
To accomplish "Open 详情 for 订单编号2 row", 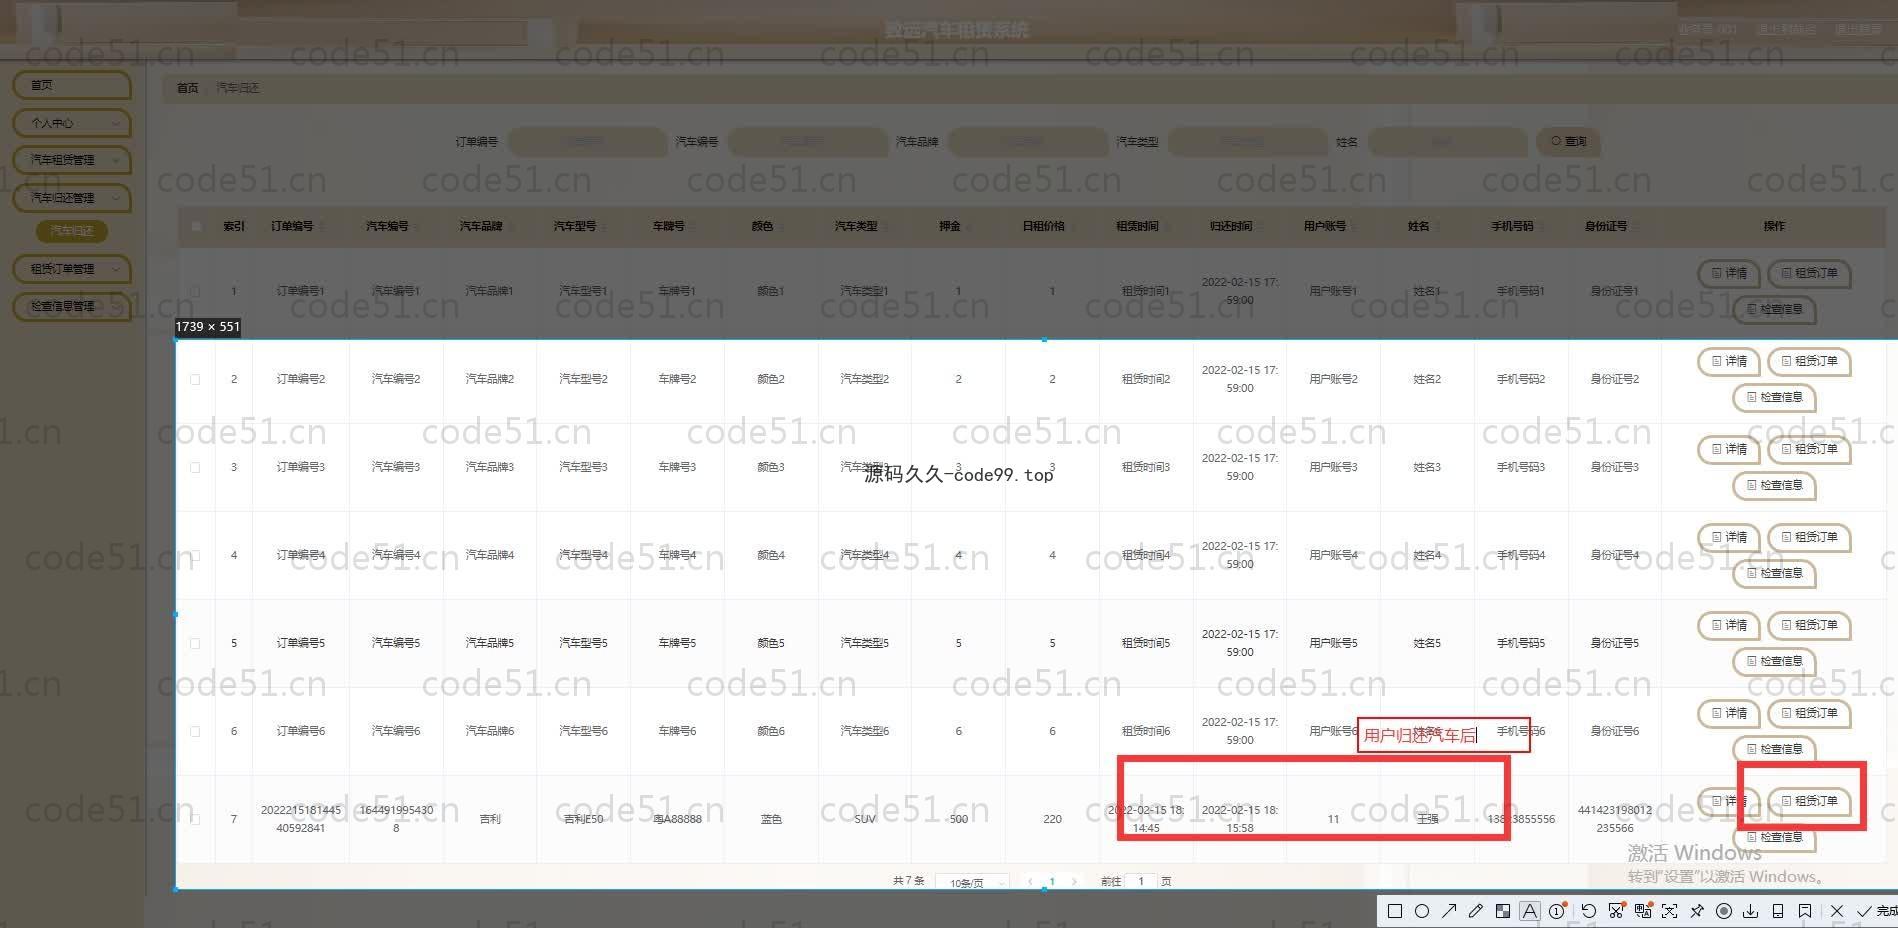I will point(1728,362).
